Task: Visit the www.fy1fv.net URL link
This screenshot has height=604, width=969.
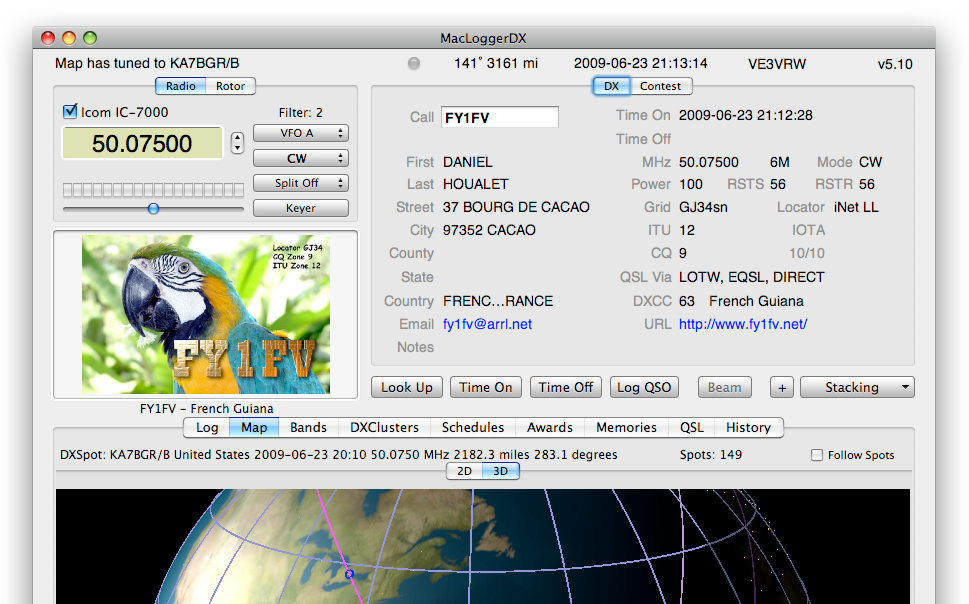Action: point(742,324)
